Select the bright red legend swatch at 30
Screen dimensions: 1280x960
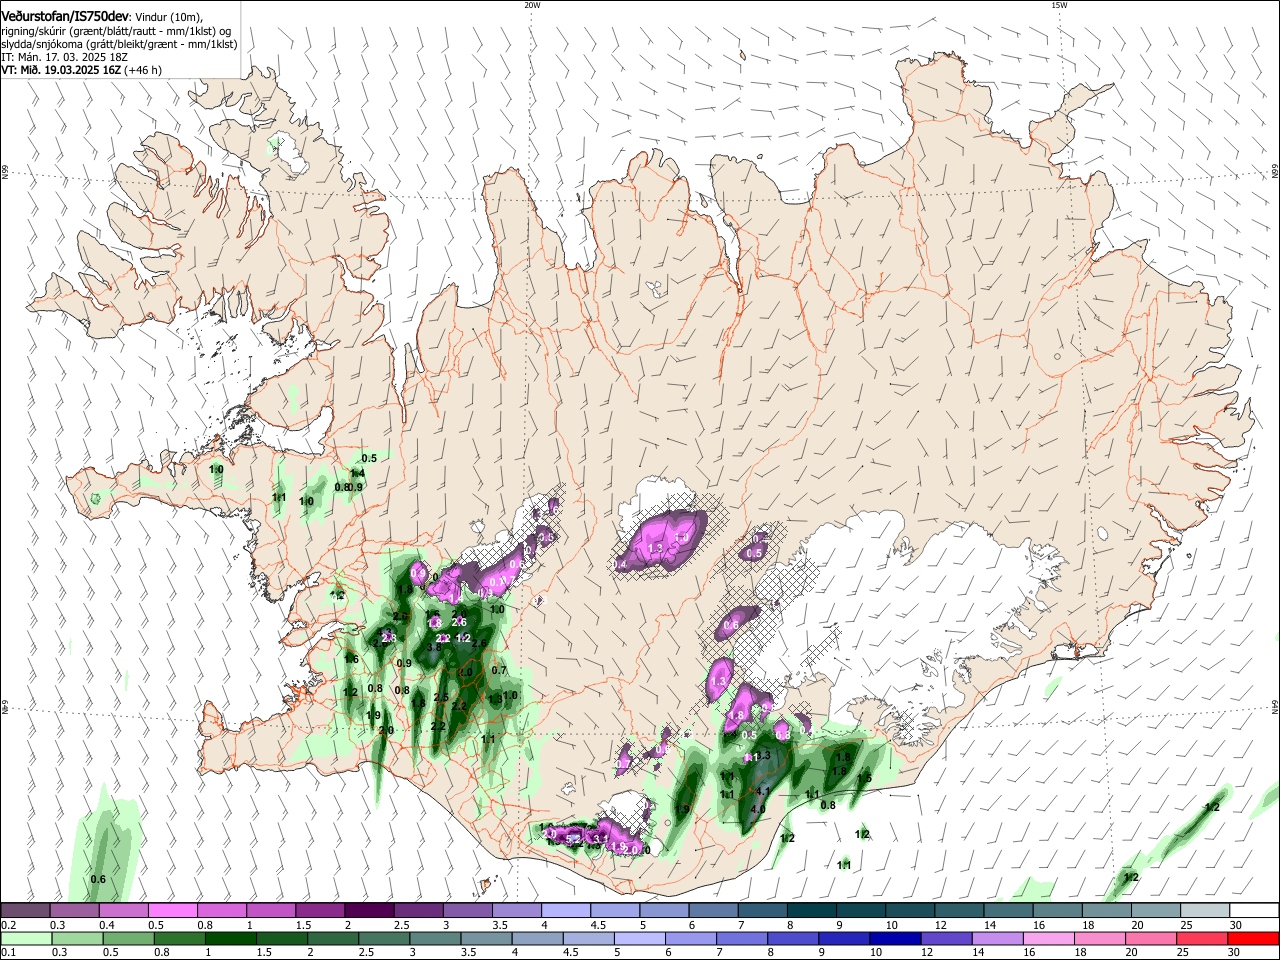click(1254, 938)
